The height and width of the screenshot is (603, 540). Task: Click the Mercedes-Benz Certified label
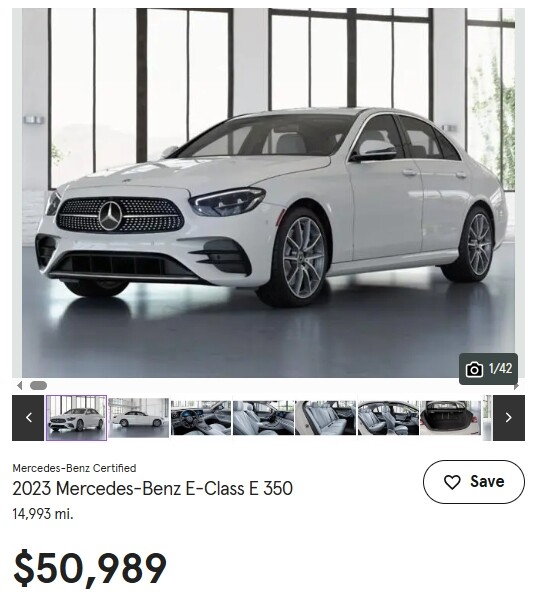(x=74, y=468)
